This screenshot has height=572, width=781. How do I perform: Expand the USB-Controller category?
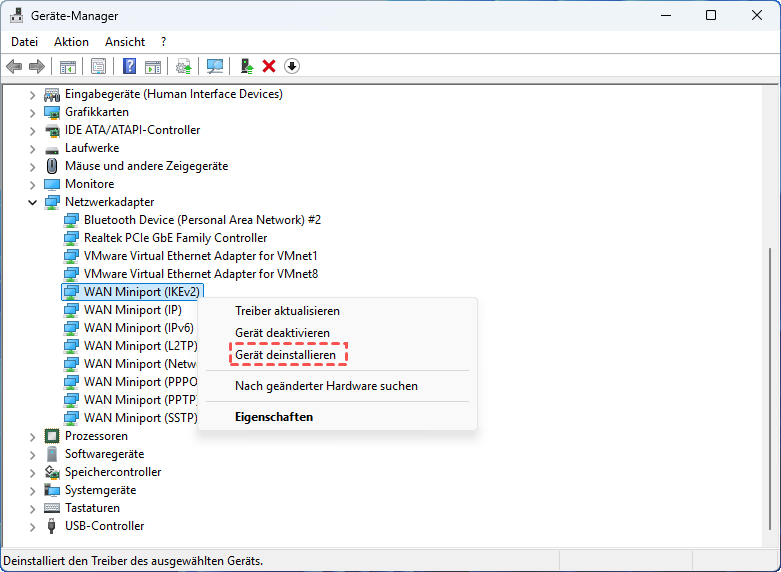click(x=32, y=526)
